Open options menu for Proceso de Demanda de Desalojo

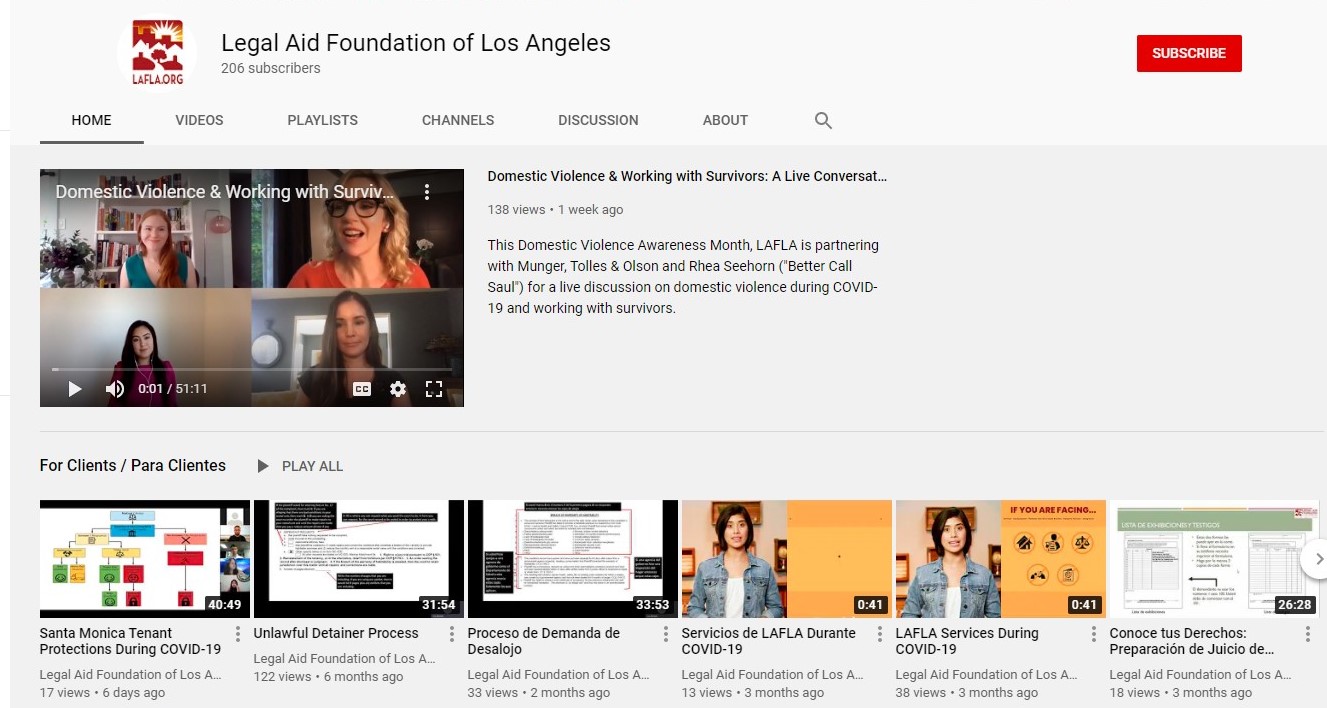[x=666, y=634]
